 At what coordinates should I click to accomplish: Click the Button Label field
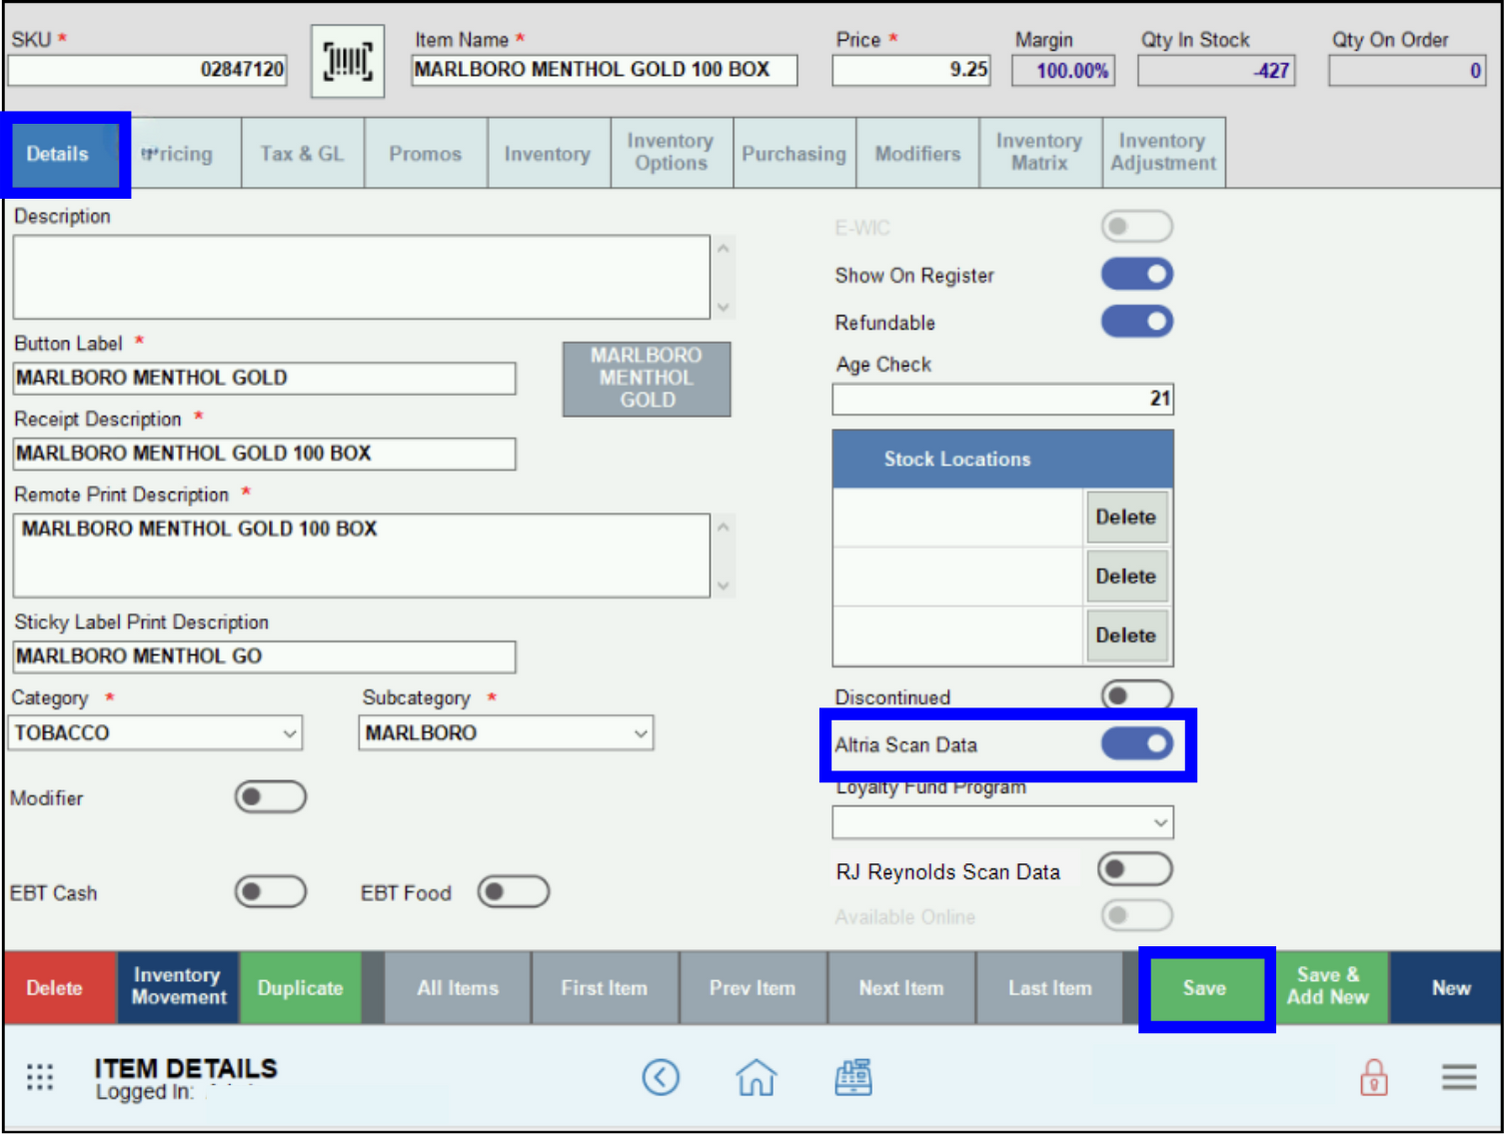[x=264, y=378]
